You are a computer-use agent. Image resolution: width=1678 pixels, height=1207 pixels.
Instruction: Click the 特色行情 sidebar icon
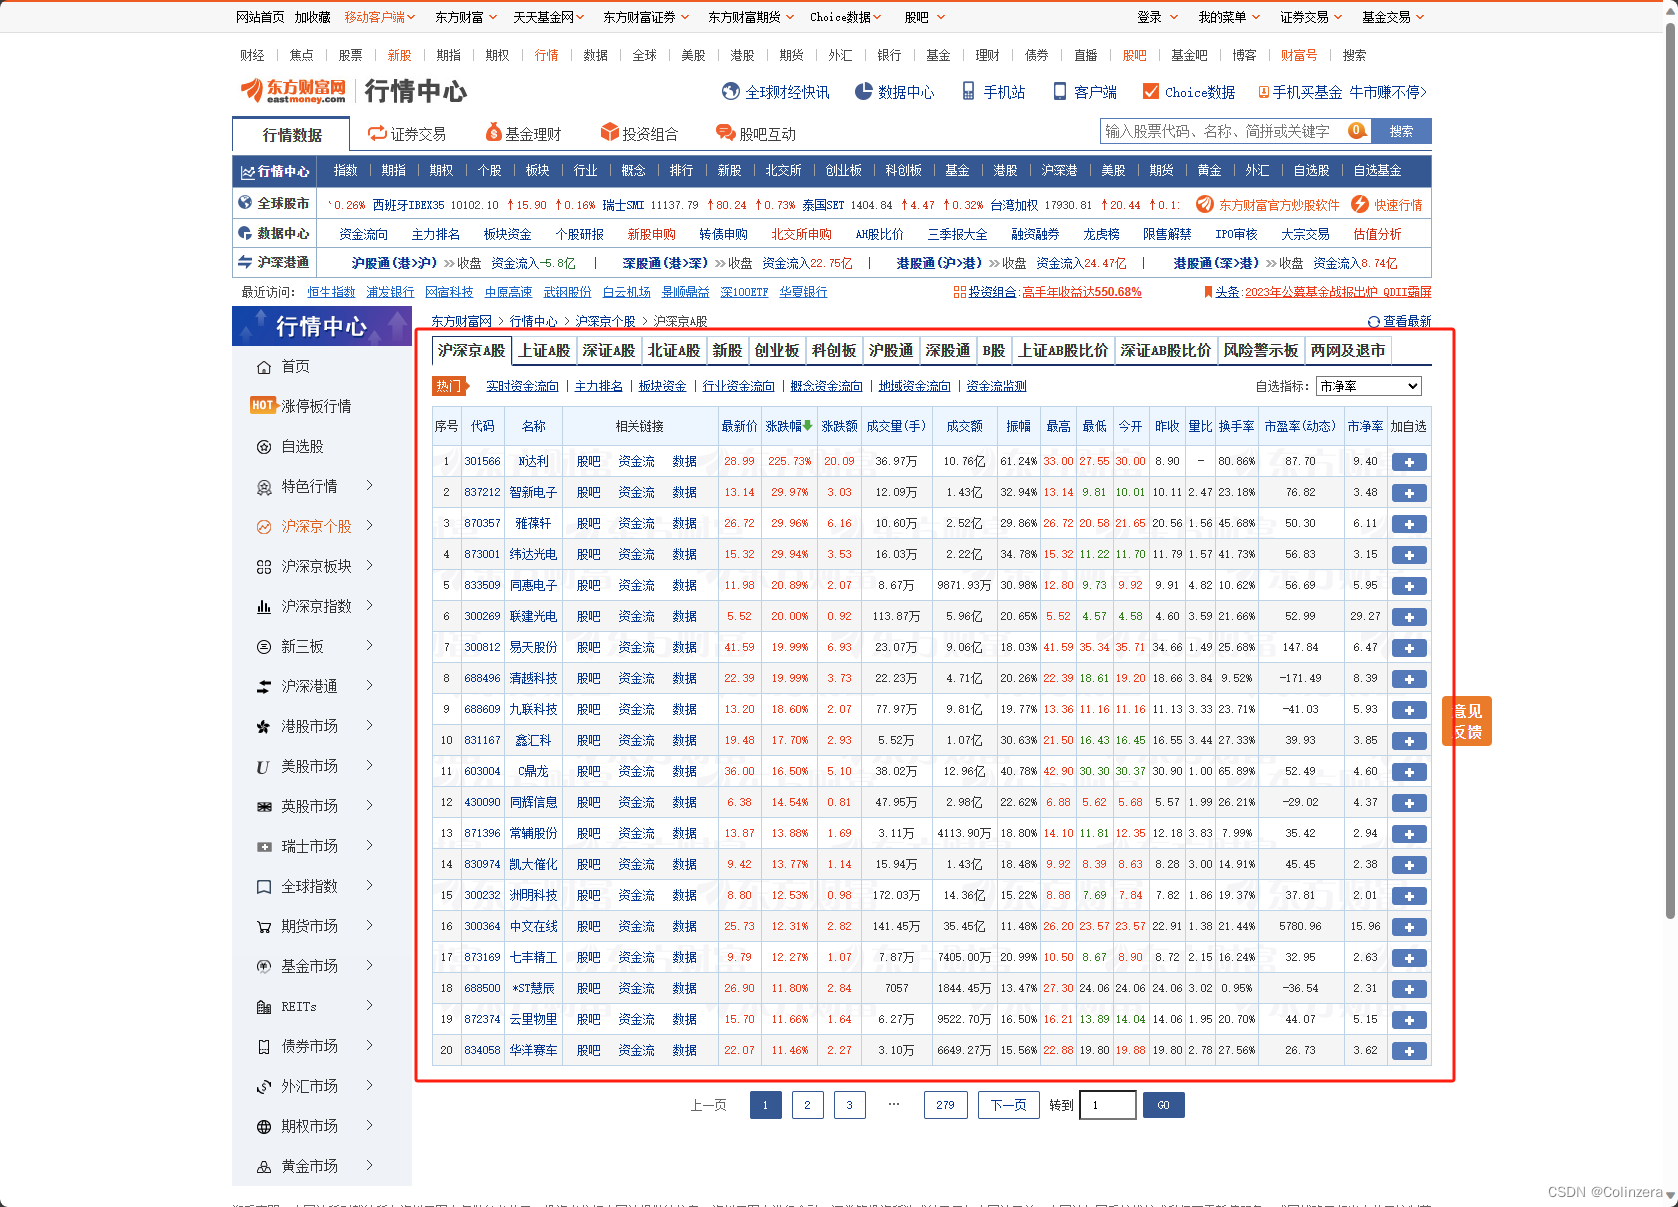[264, 487]
